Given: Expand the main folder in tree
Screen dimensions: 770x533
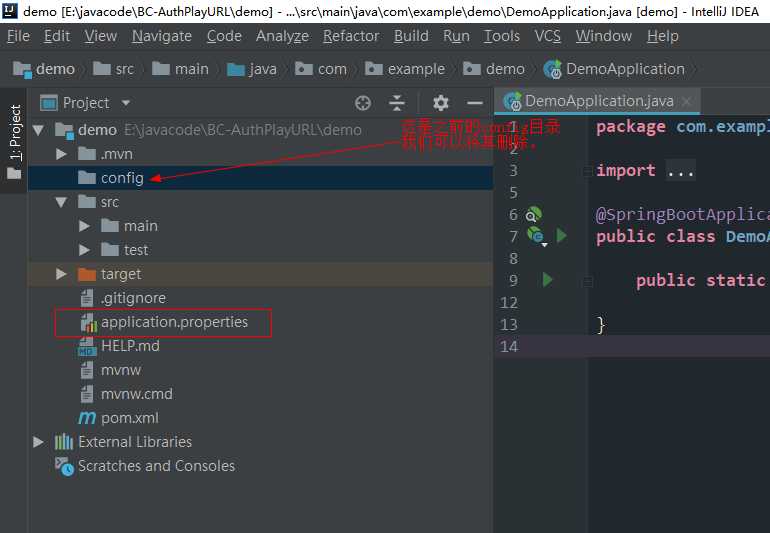Looking at the screenshot, I should point(84,226).
